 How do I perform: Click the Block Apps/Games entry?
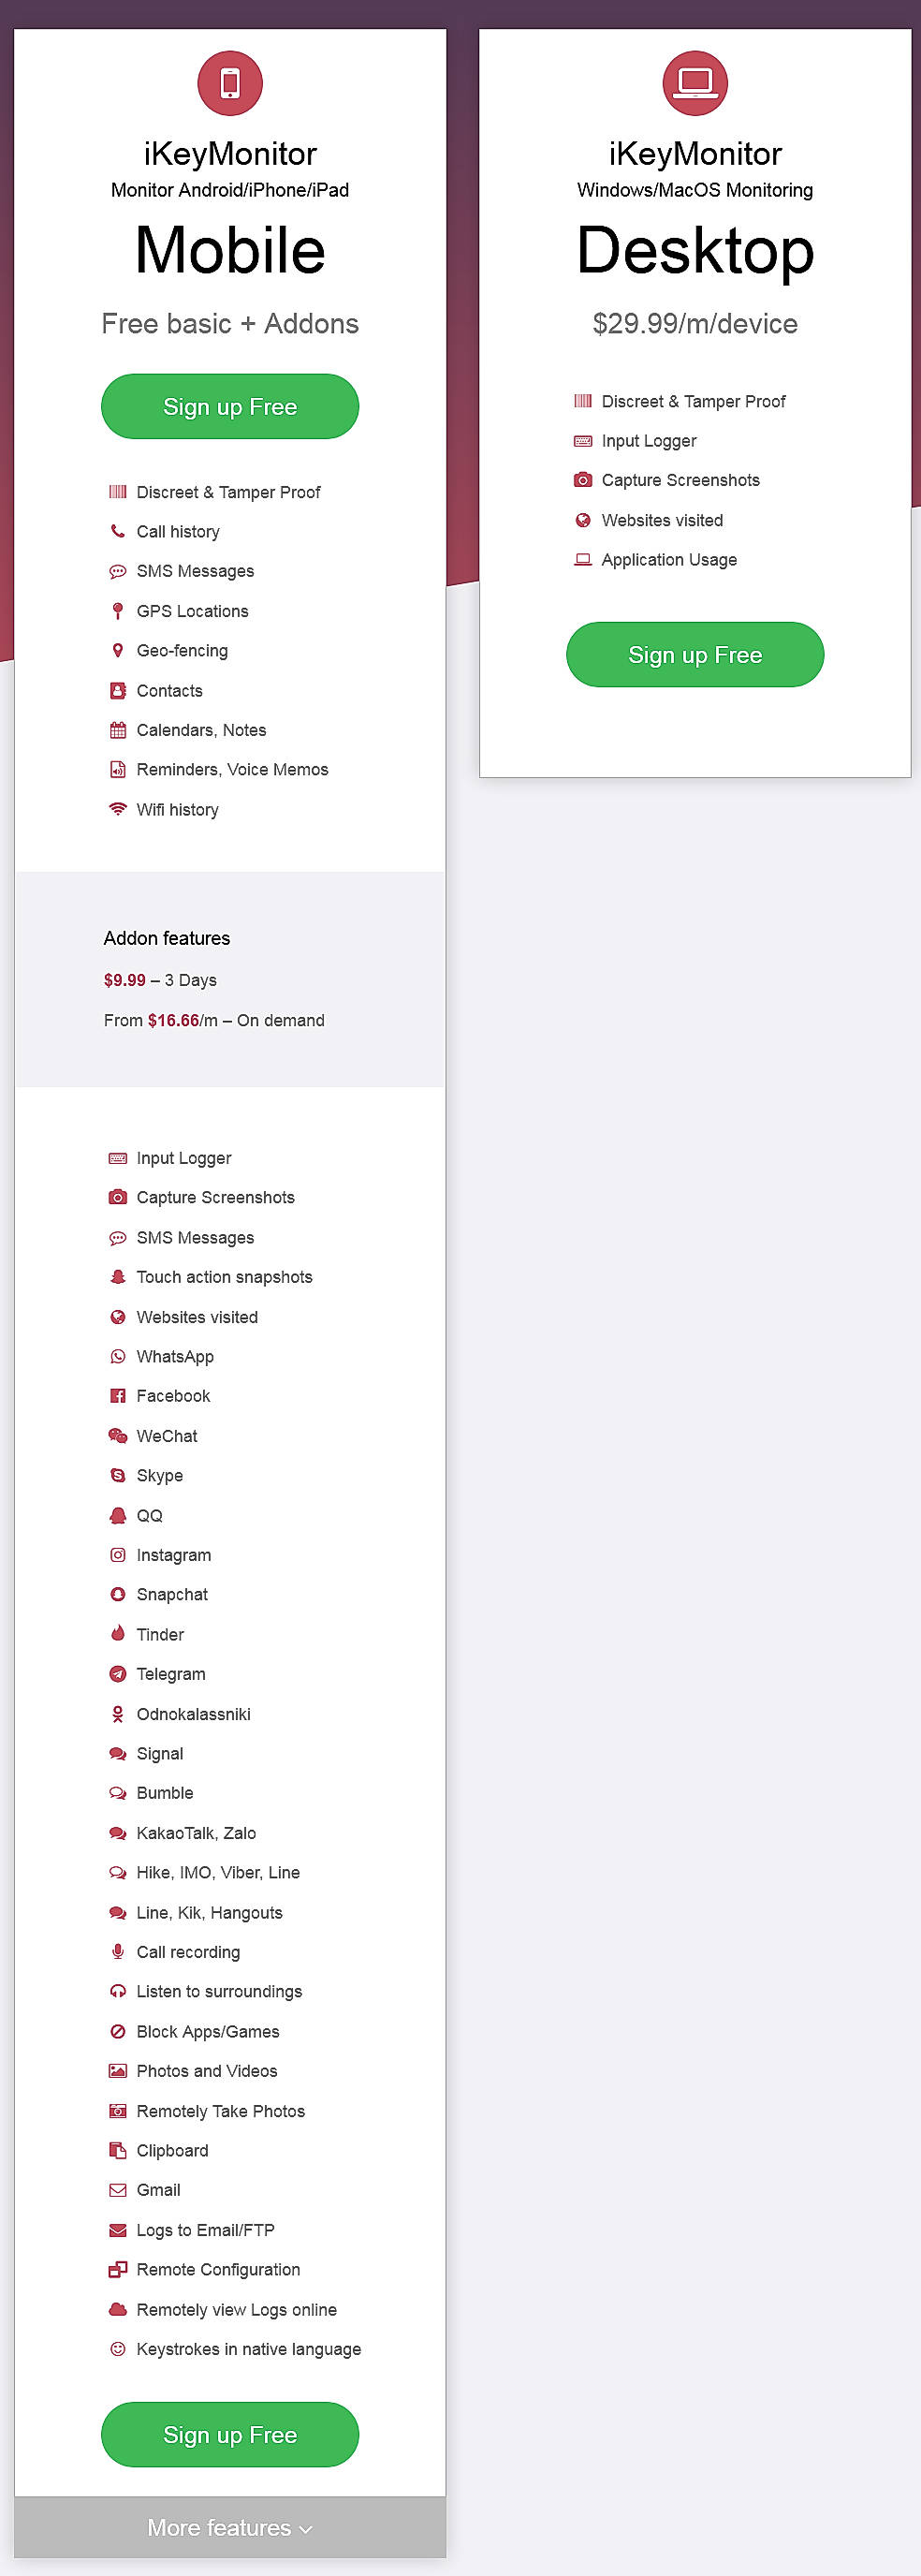pos(207,2031)
